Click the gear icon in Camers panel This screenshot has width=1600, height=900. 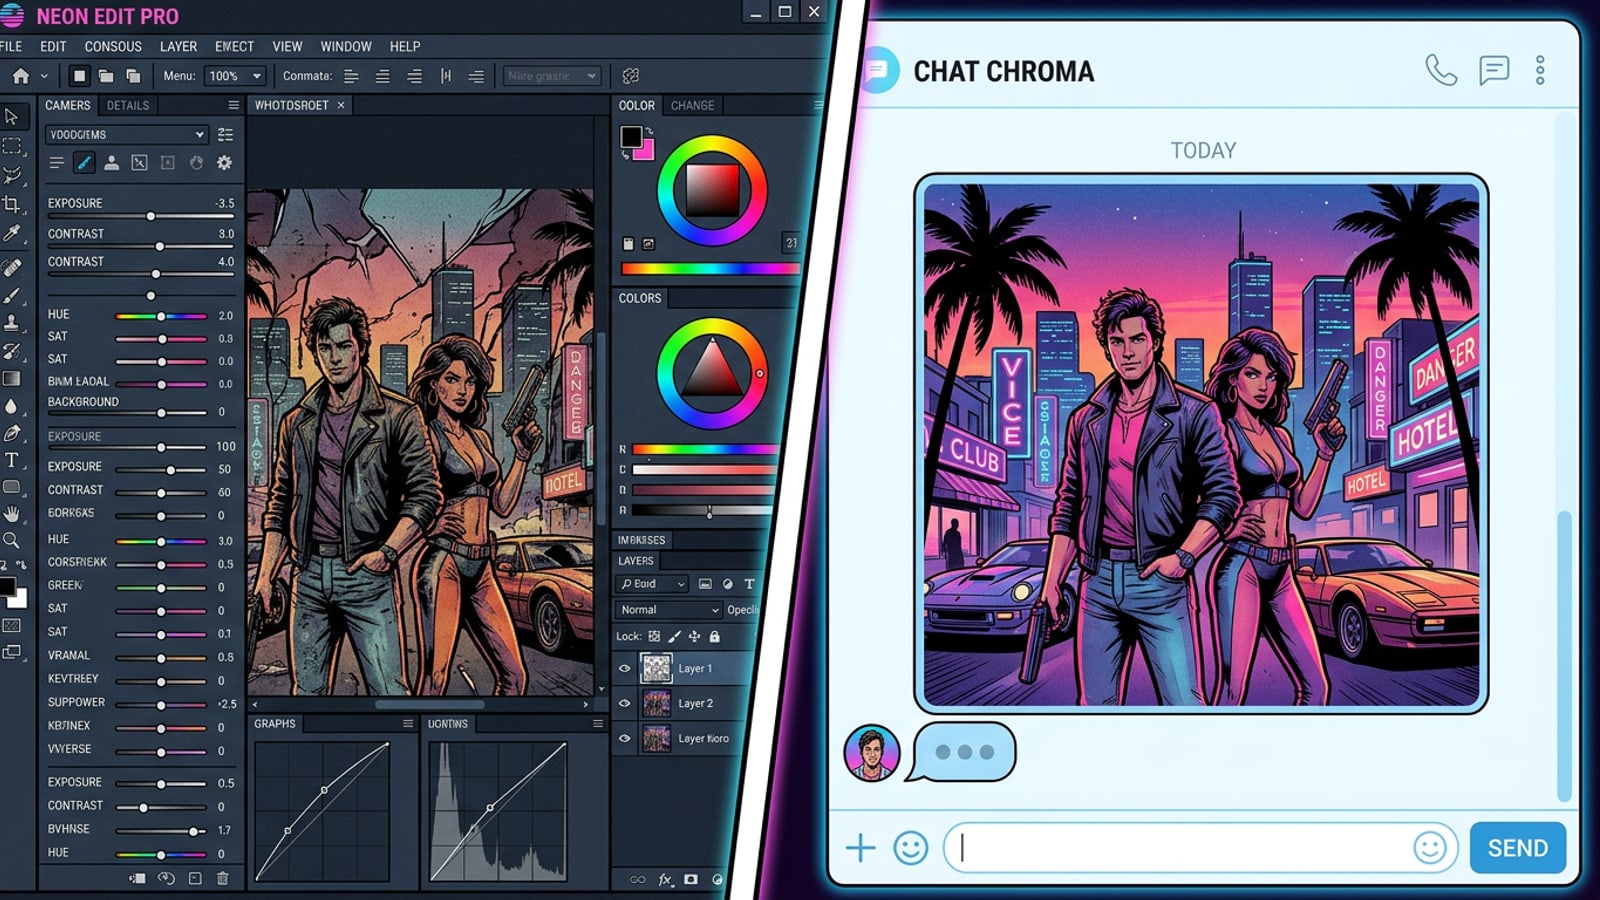point(224,162)
